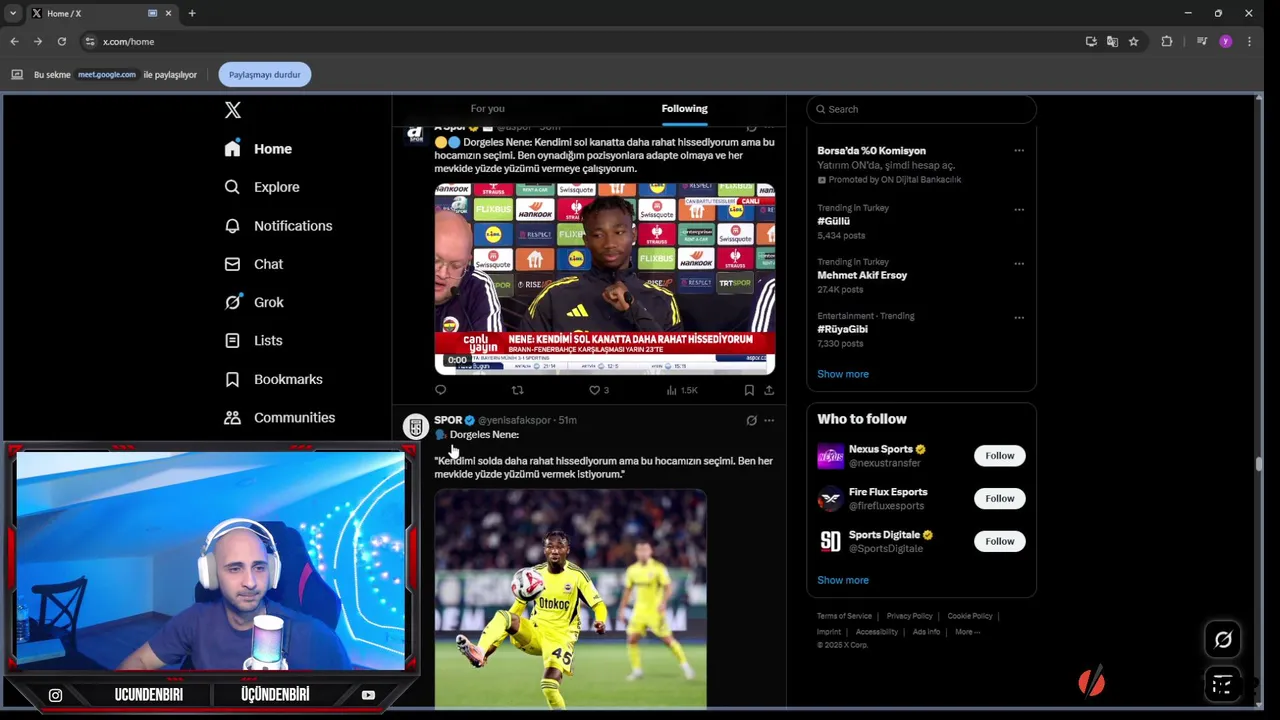This screenshot has height=720, width=1280.
Task: Open more options on the yenisafakspor tweet
Action: click(x=769, y=420)
